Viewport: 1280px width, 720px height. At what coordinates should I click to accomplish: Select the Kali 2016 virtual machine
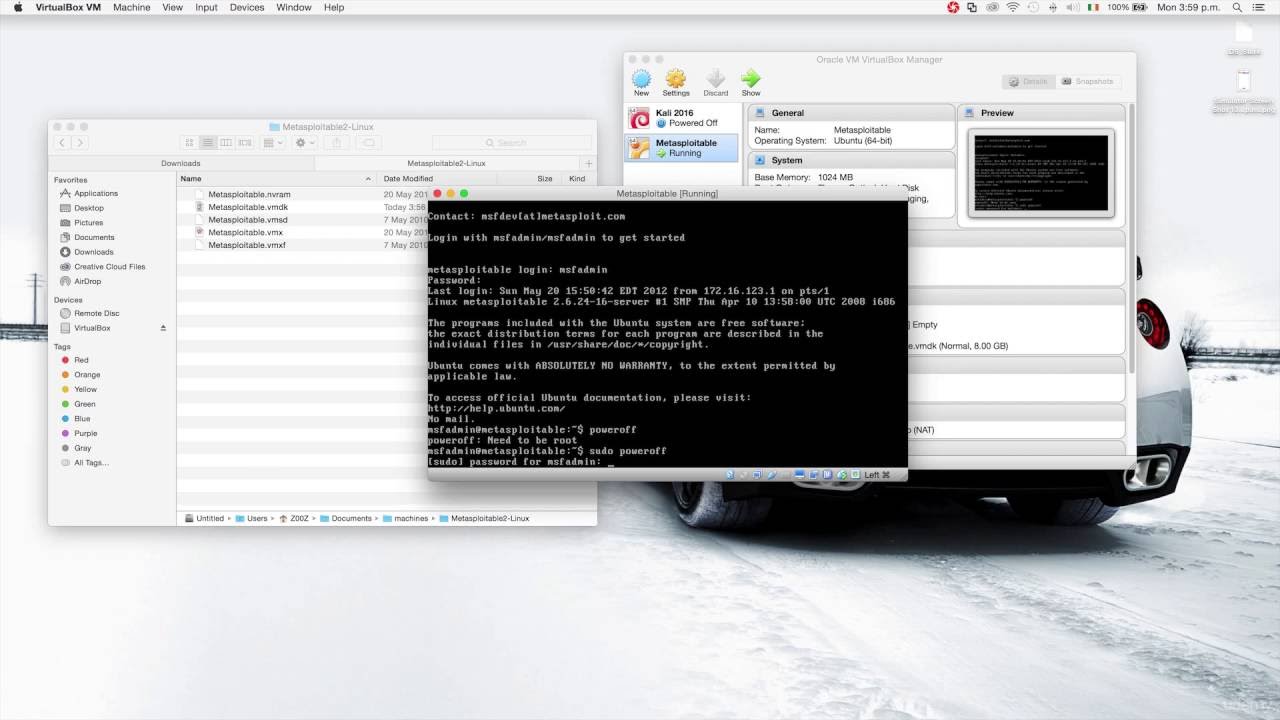pyautogui.click(x=682, y=118)
